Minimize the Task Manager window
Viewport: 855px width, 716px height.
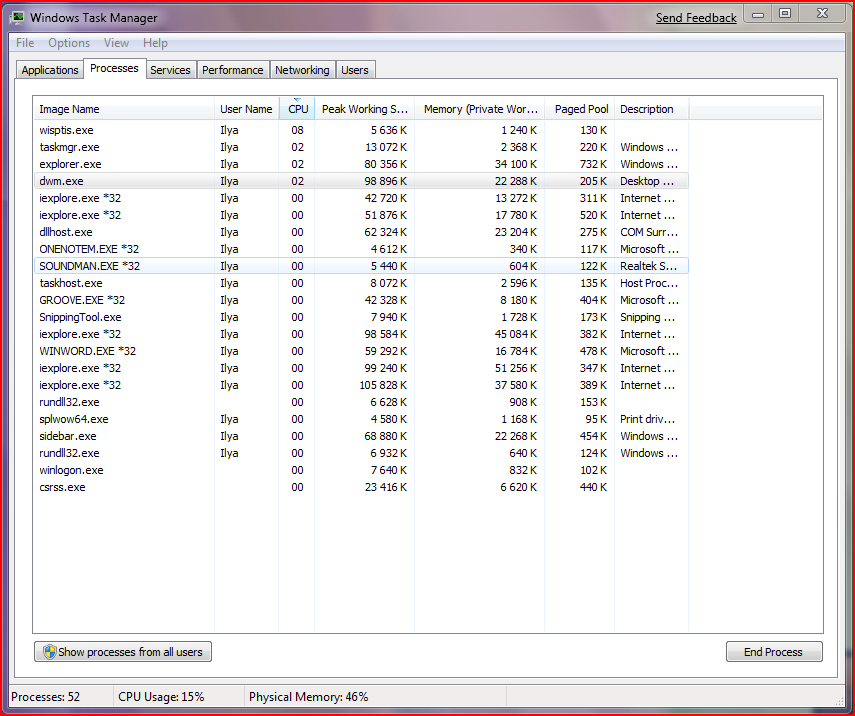758,15
